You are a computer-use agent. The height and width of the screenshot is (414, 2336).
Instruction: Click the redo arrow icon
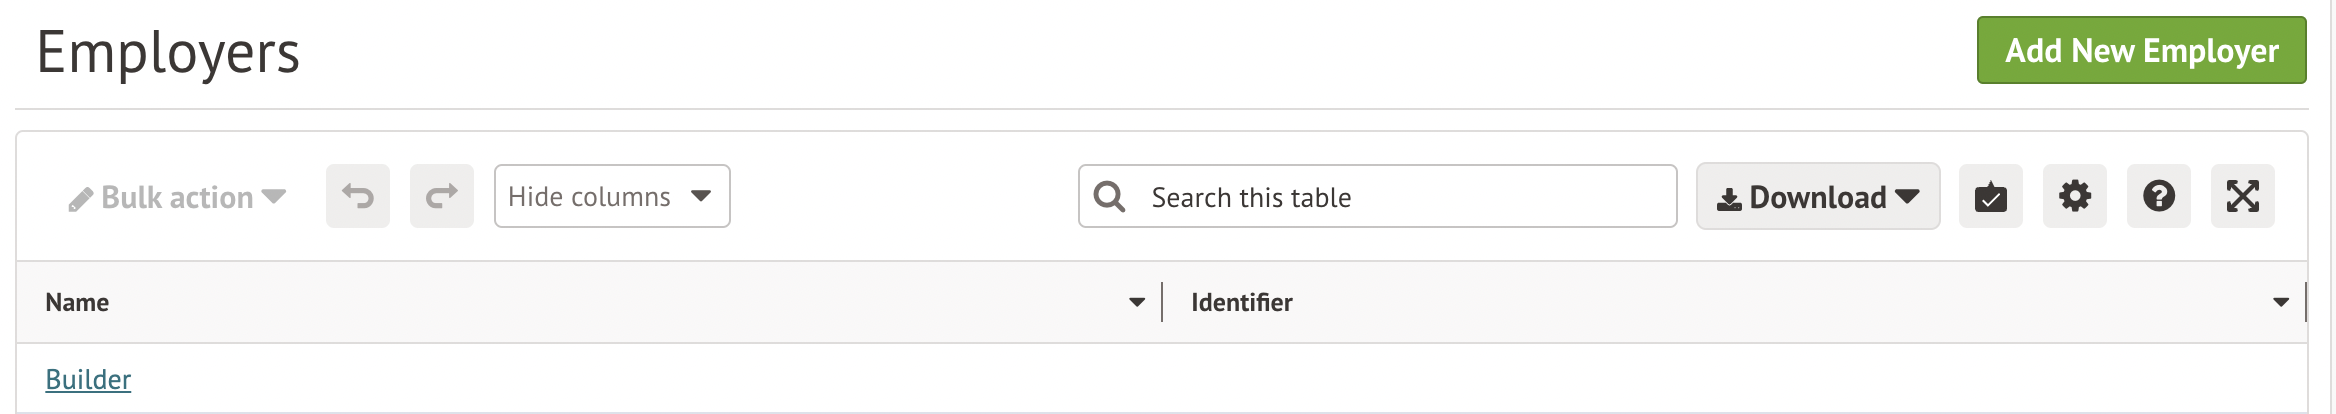(442, 196)
